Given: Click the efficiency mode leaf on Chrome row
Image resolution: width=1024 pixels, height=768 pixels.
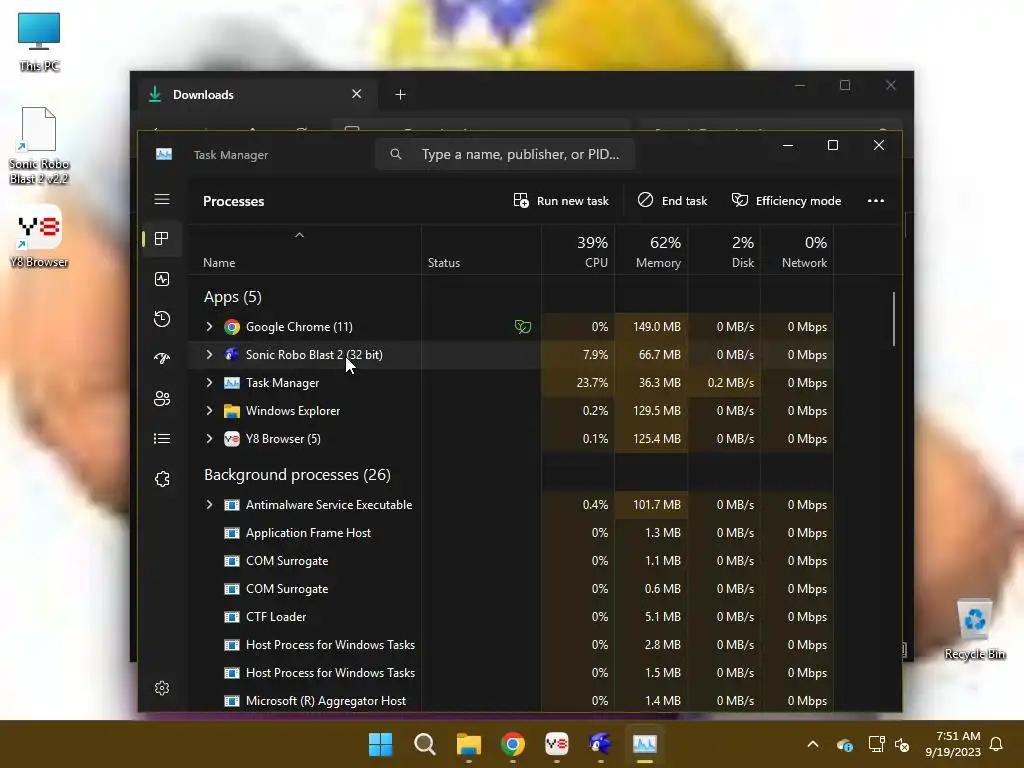Looking at the screenshot, I should 522,327.
